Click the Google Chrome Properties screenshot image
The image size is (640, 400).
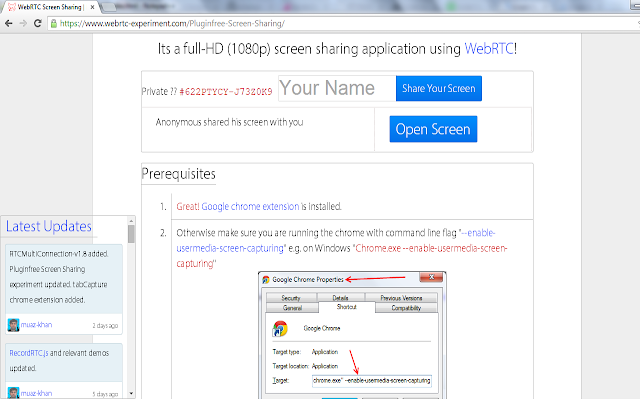(352, 335)
